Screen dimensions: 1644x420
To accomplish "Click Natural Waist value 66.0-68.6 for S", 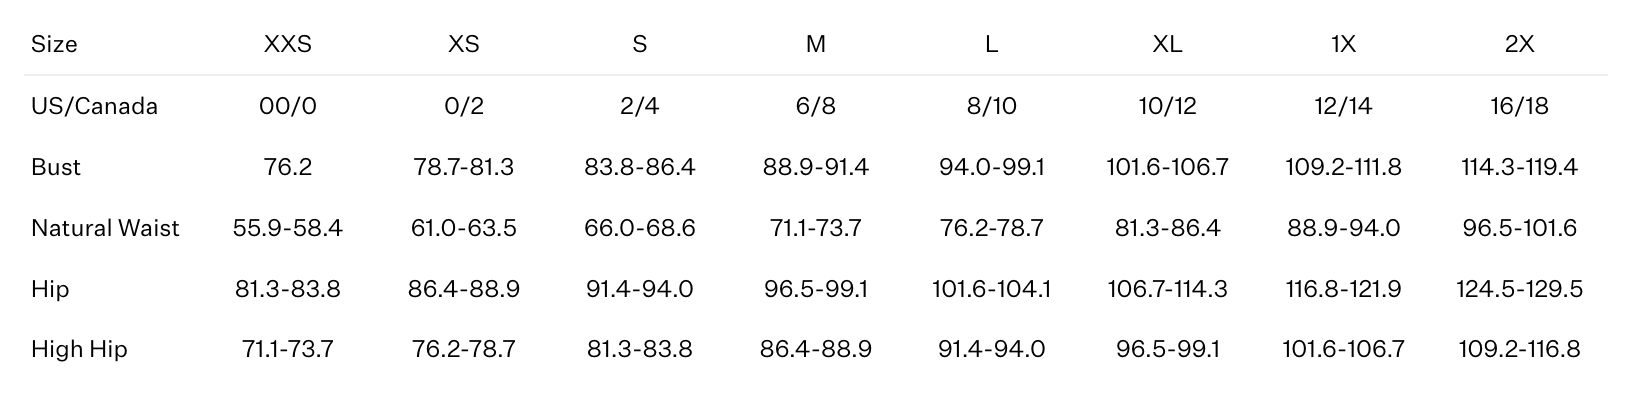I will 640,228.
